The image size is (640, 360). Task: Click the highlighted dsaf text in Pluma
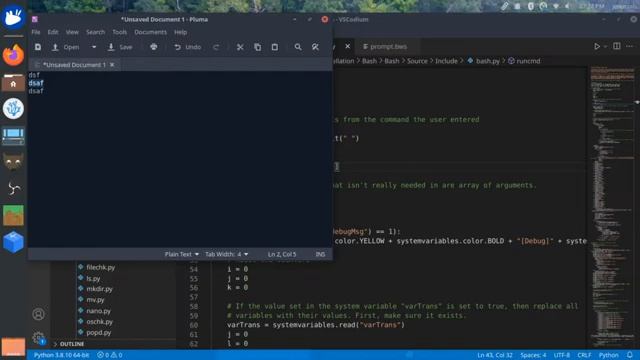(x=36, y=83)
